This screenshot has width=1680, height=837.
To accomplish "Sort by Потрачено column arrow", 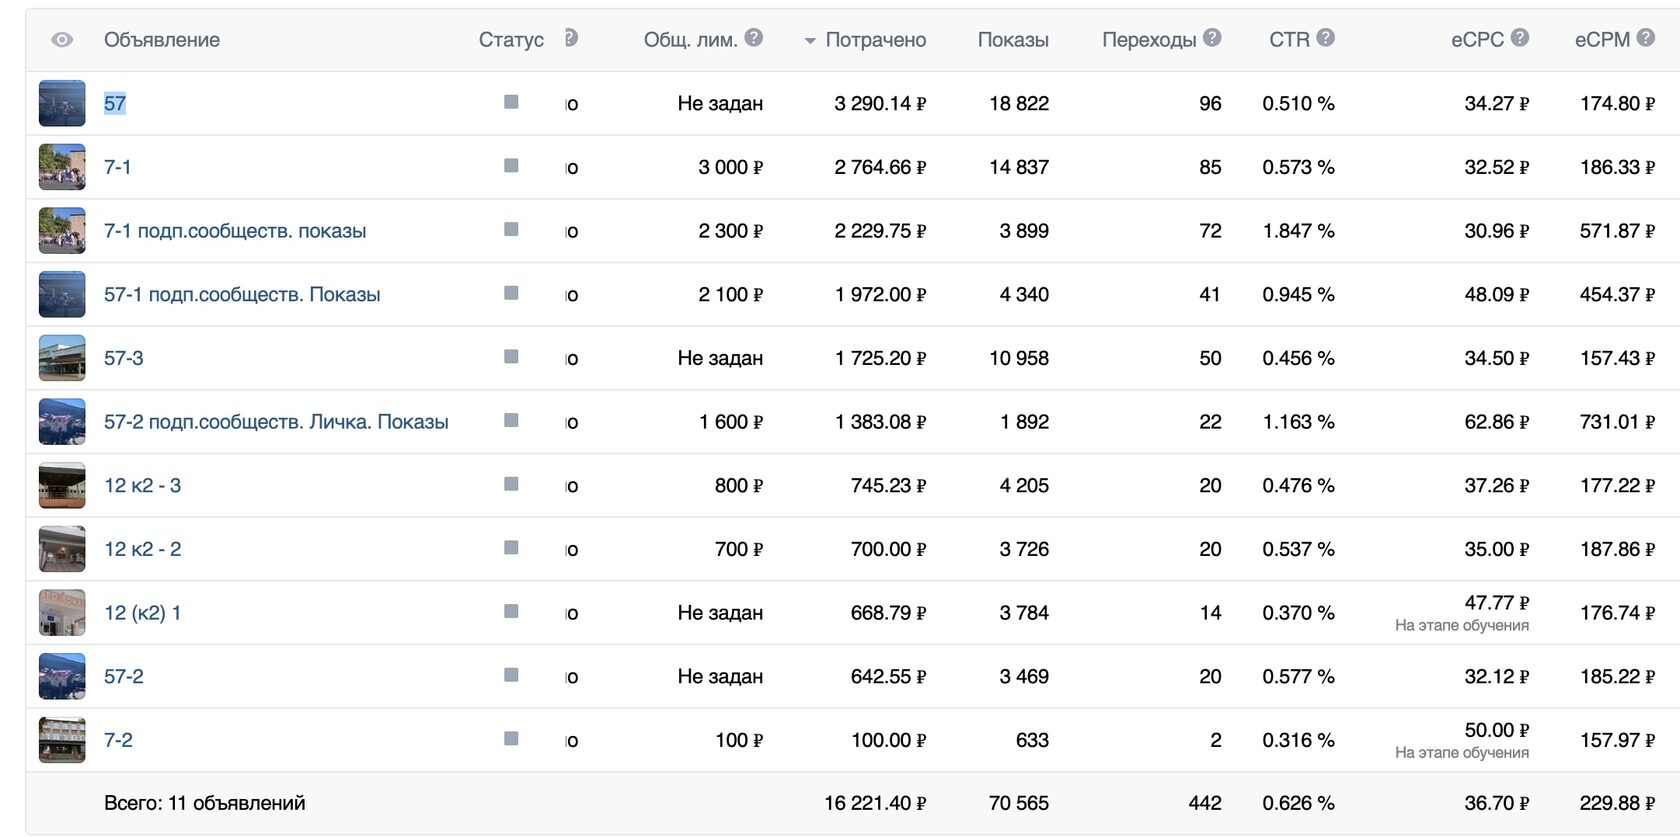I will 810,41.
